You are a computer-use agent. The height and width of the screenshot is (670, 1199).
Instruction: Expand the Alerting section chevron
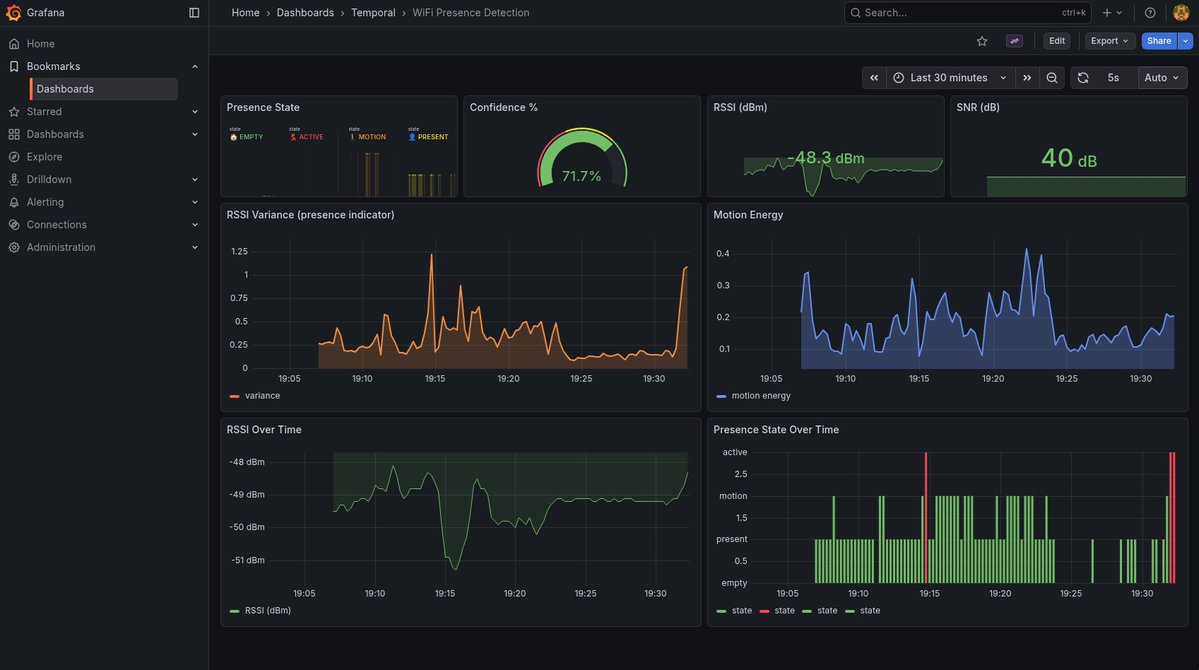click(x=195, y=203)
